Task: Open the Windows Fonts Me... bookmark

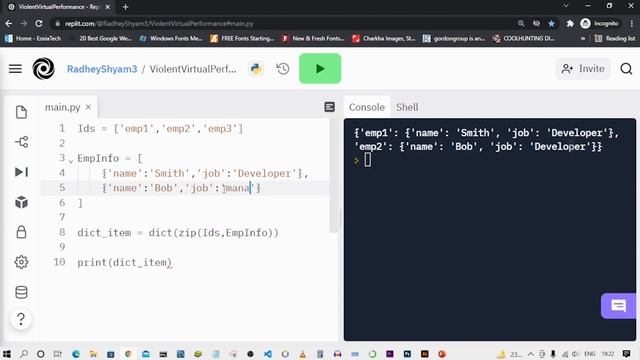Action: tap(171, 38)
